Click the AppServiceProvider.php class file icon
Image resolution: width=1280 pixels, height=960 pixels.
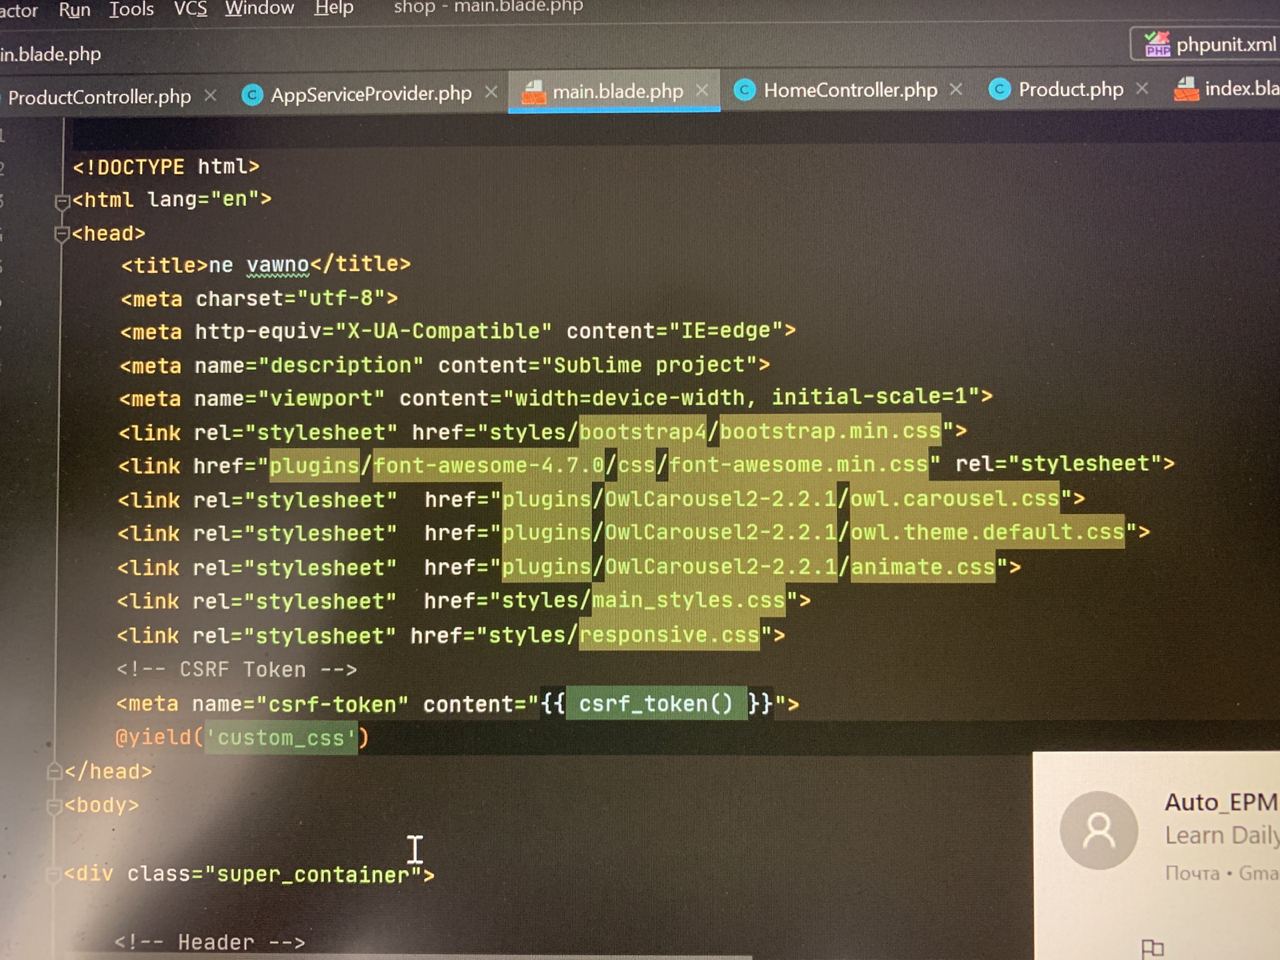coord(252,94)
